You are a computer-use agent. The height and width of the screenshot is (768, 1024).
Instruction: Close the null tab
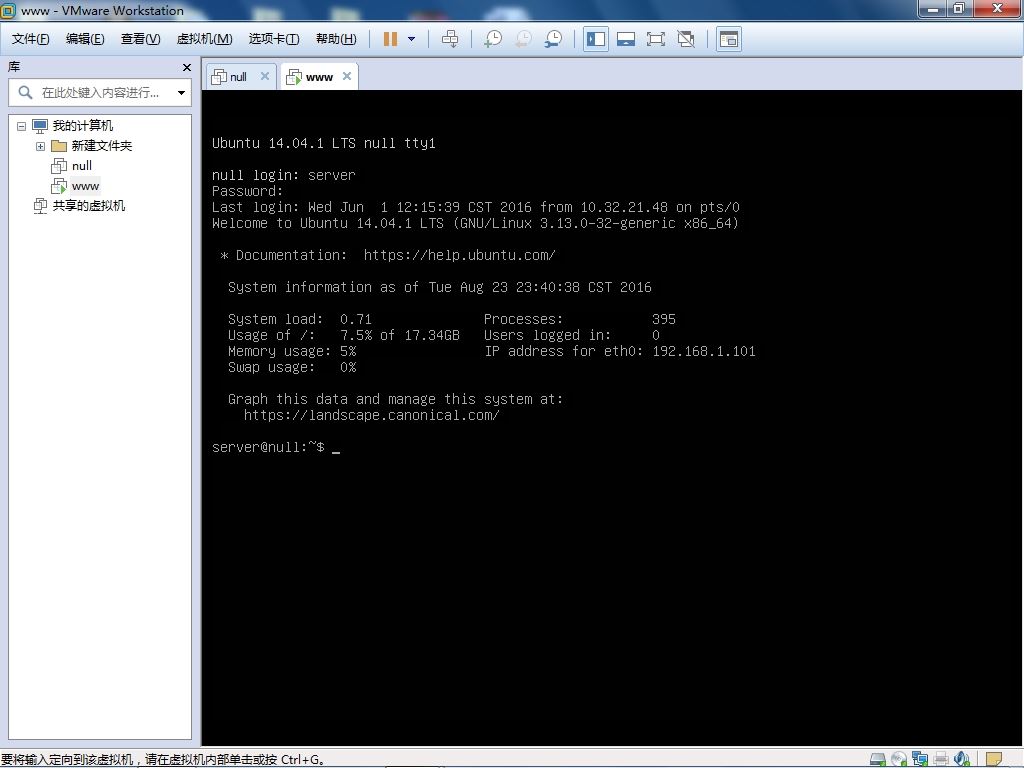264,76
